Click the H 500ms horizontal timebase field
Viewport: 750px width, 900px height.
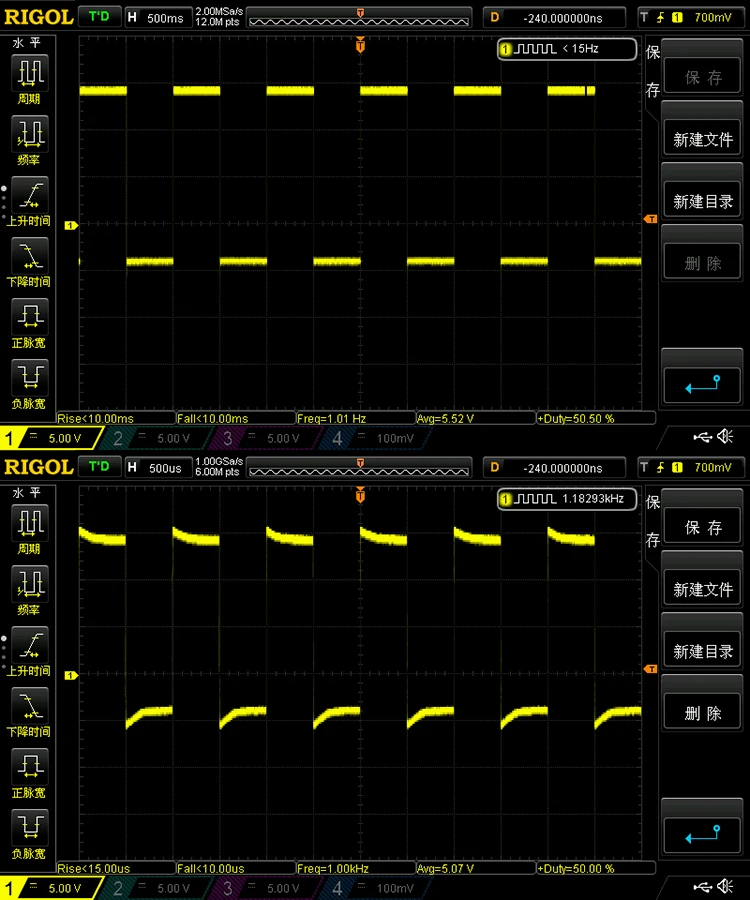click(158, 18)
